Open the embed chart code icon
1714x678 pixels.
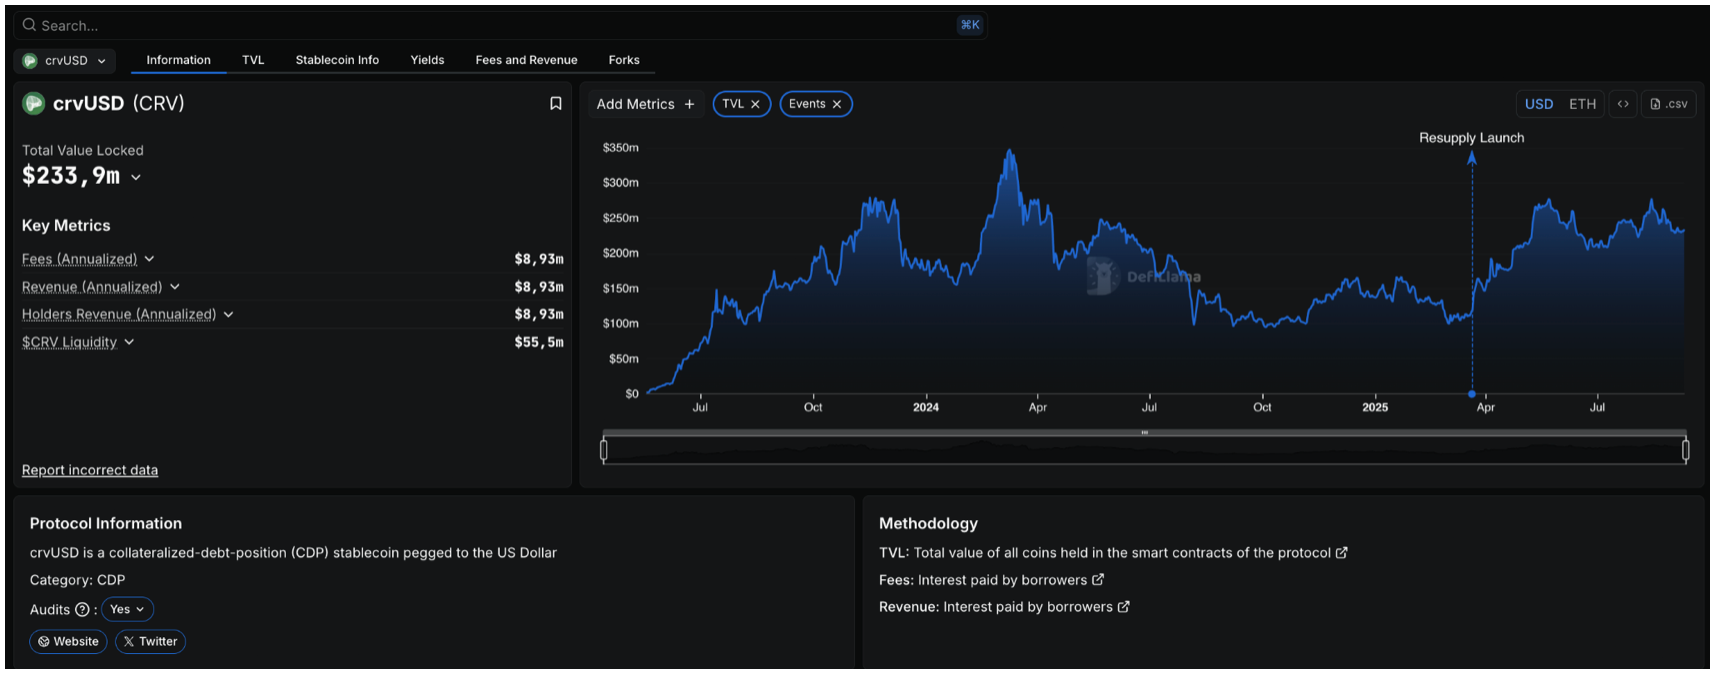tap(1623, 104)
